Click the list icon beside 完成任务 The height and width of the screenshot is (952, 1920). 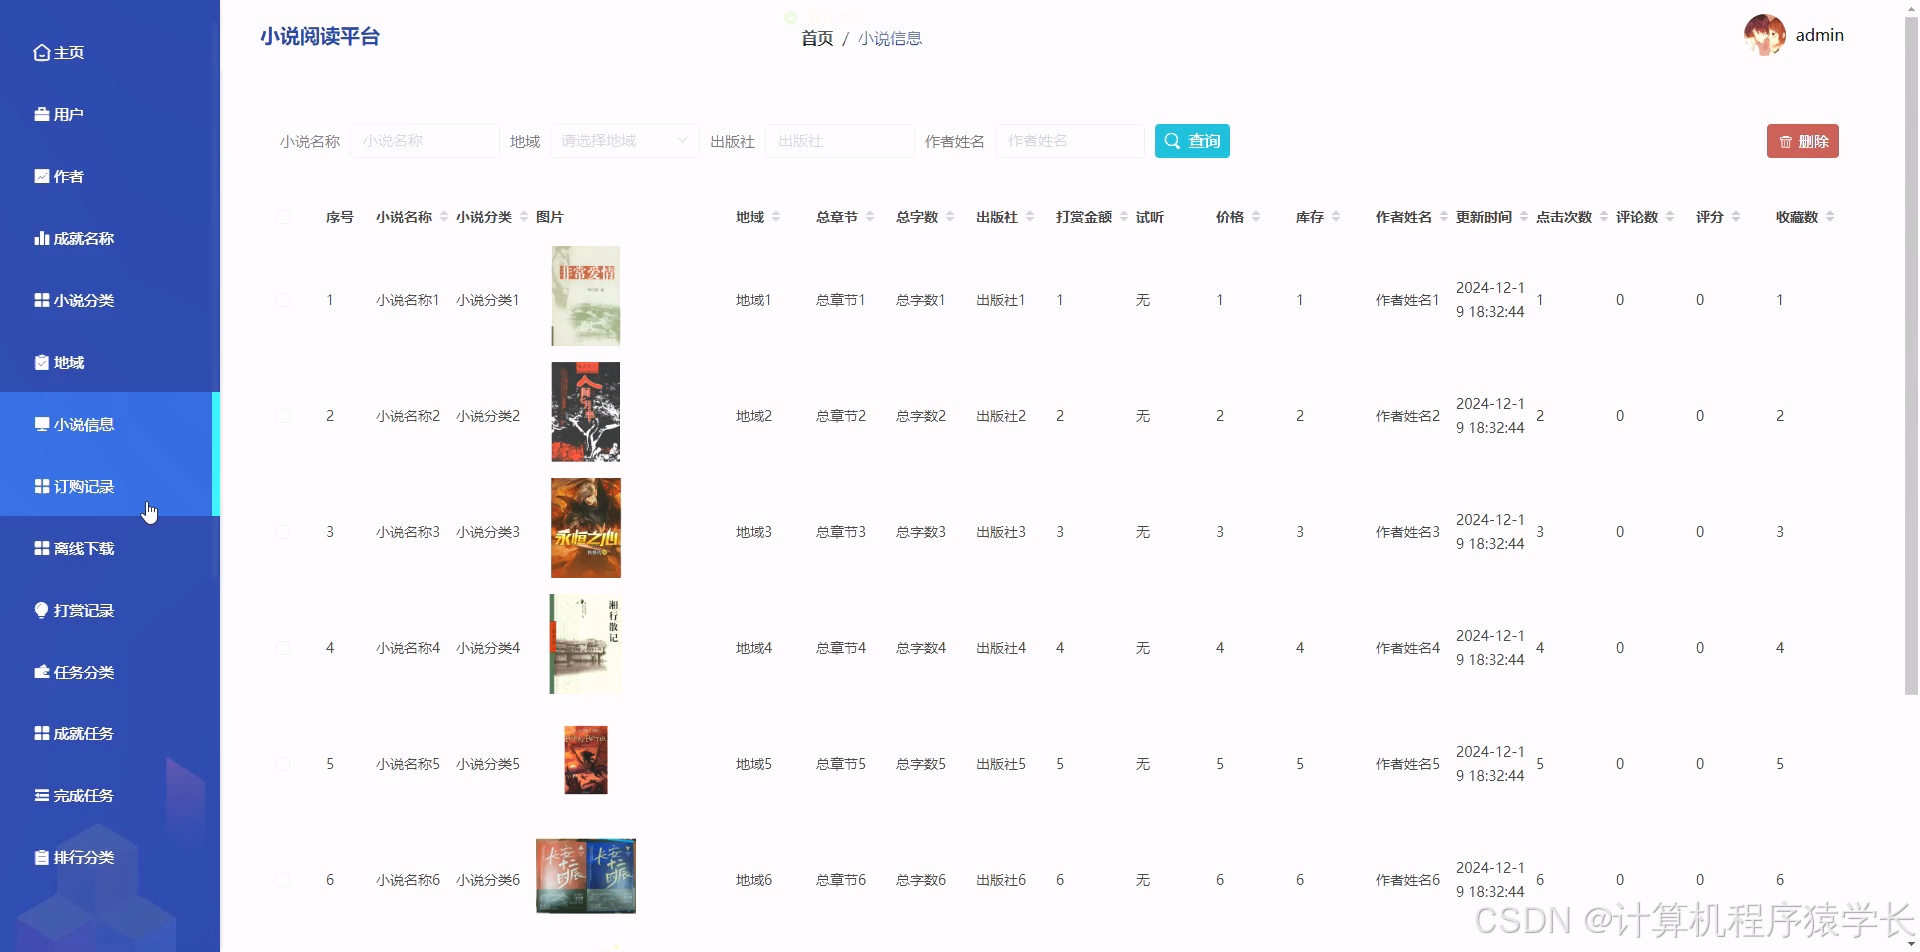point(41,796)
